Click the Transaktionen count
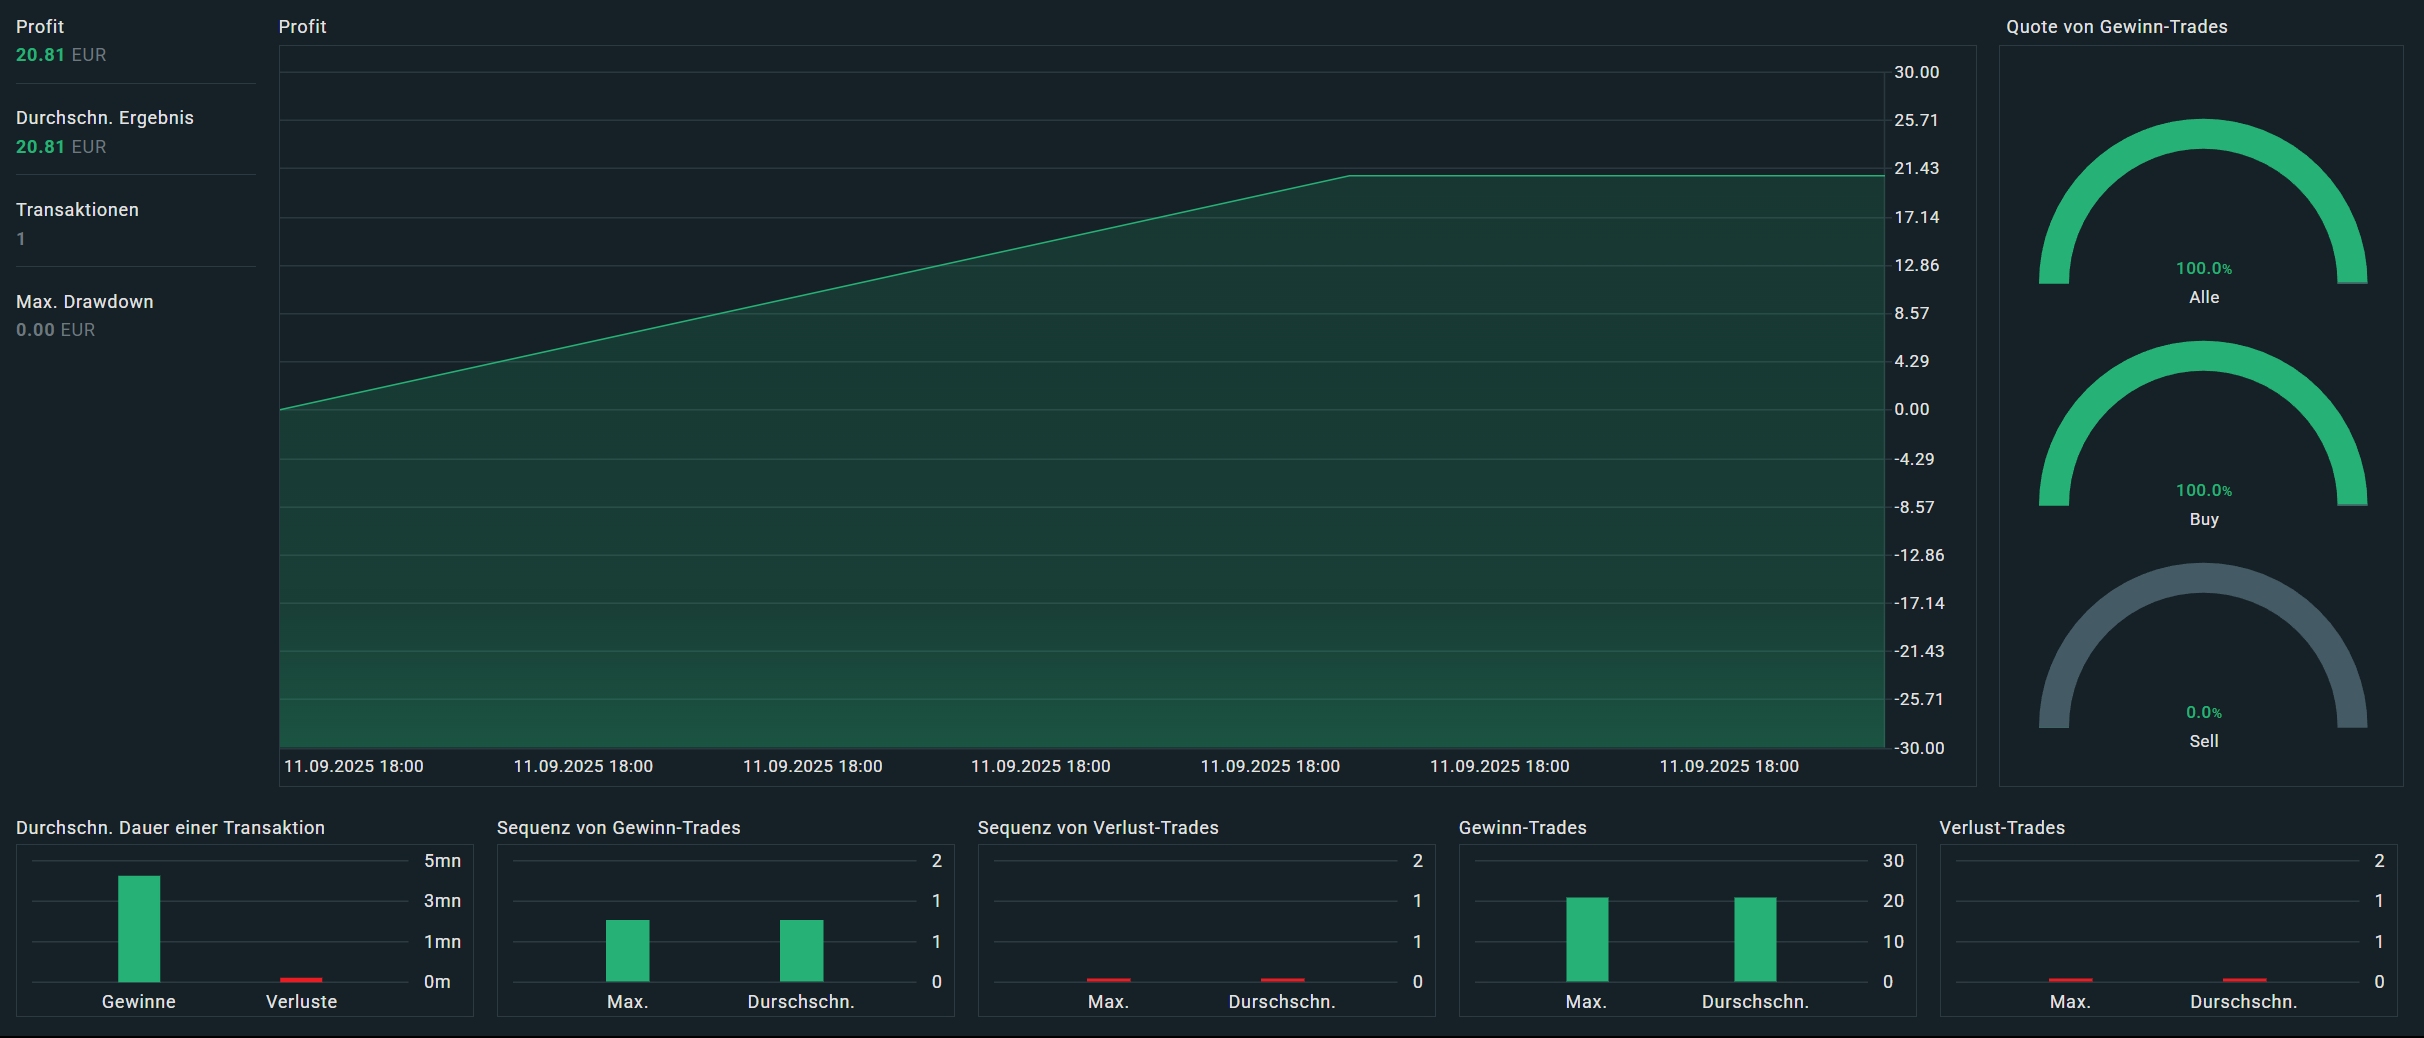 tap(21, 239)
